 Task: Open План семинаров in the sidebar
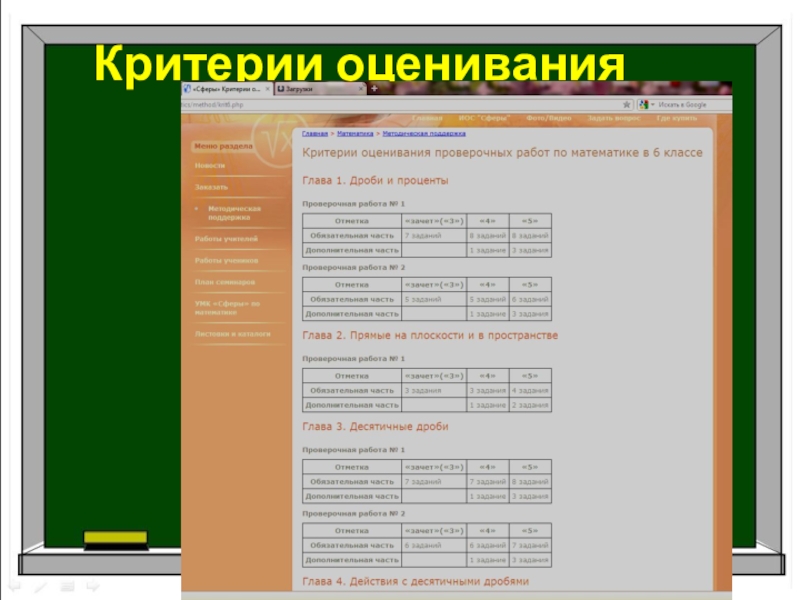(x=224, y=282)
